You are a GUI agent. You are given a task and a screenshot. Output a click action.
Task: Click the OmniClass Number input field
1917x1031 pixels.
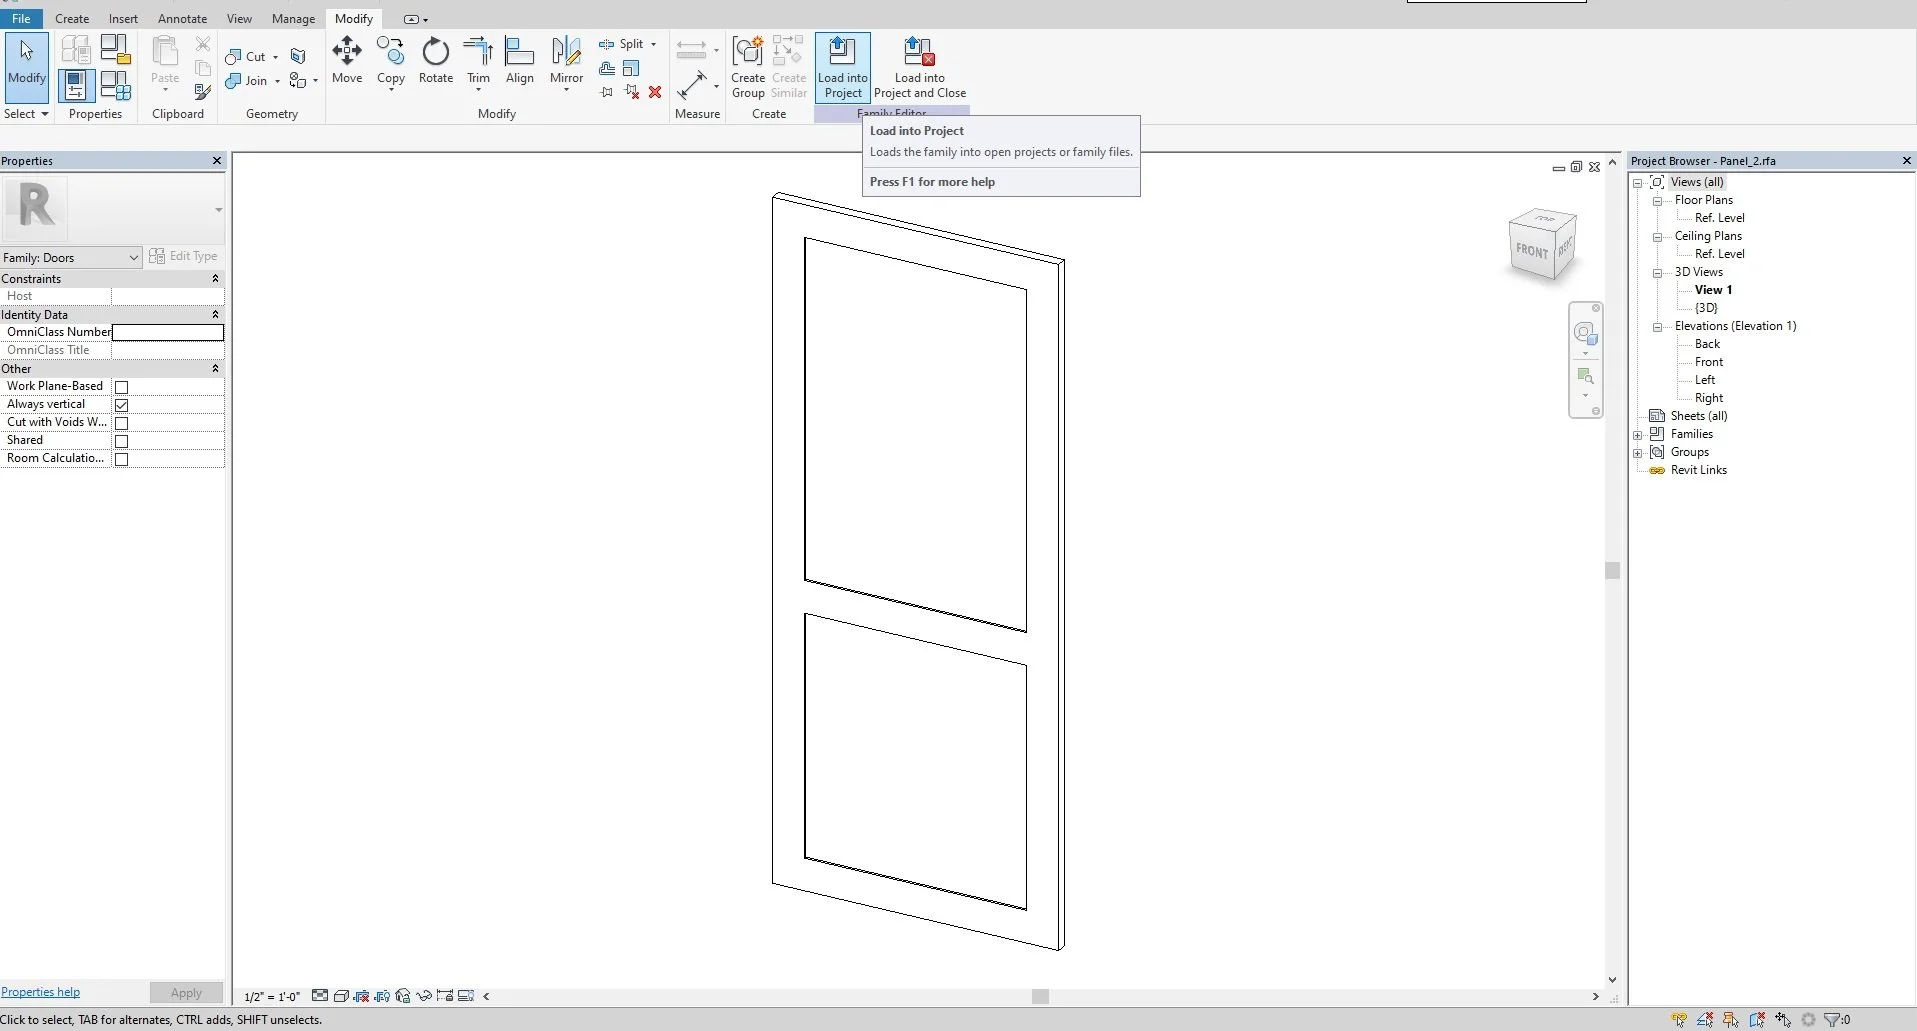(x=167, y=332)
